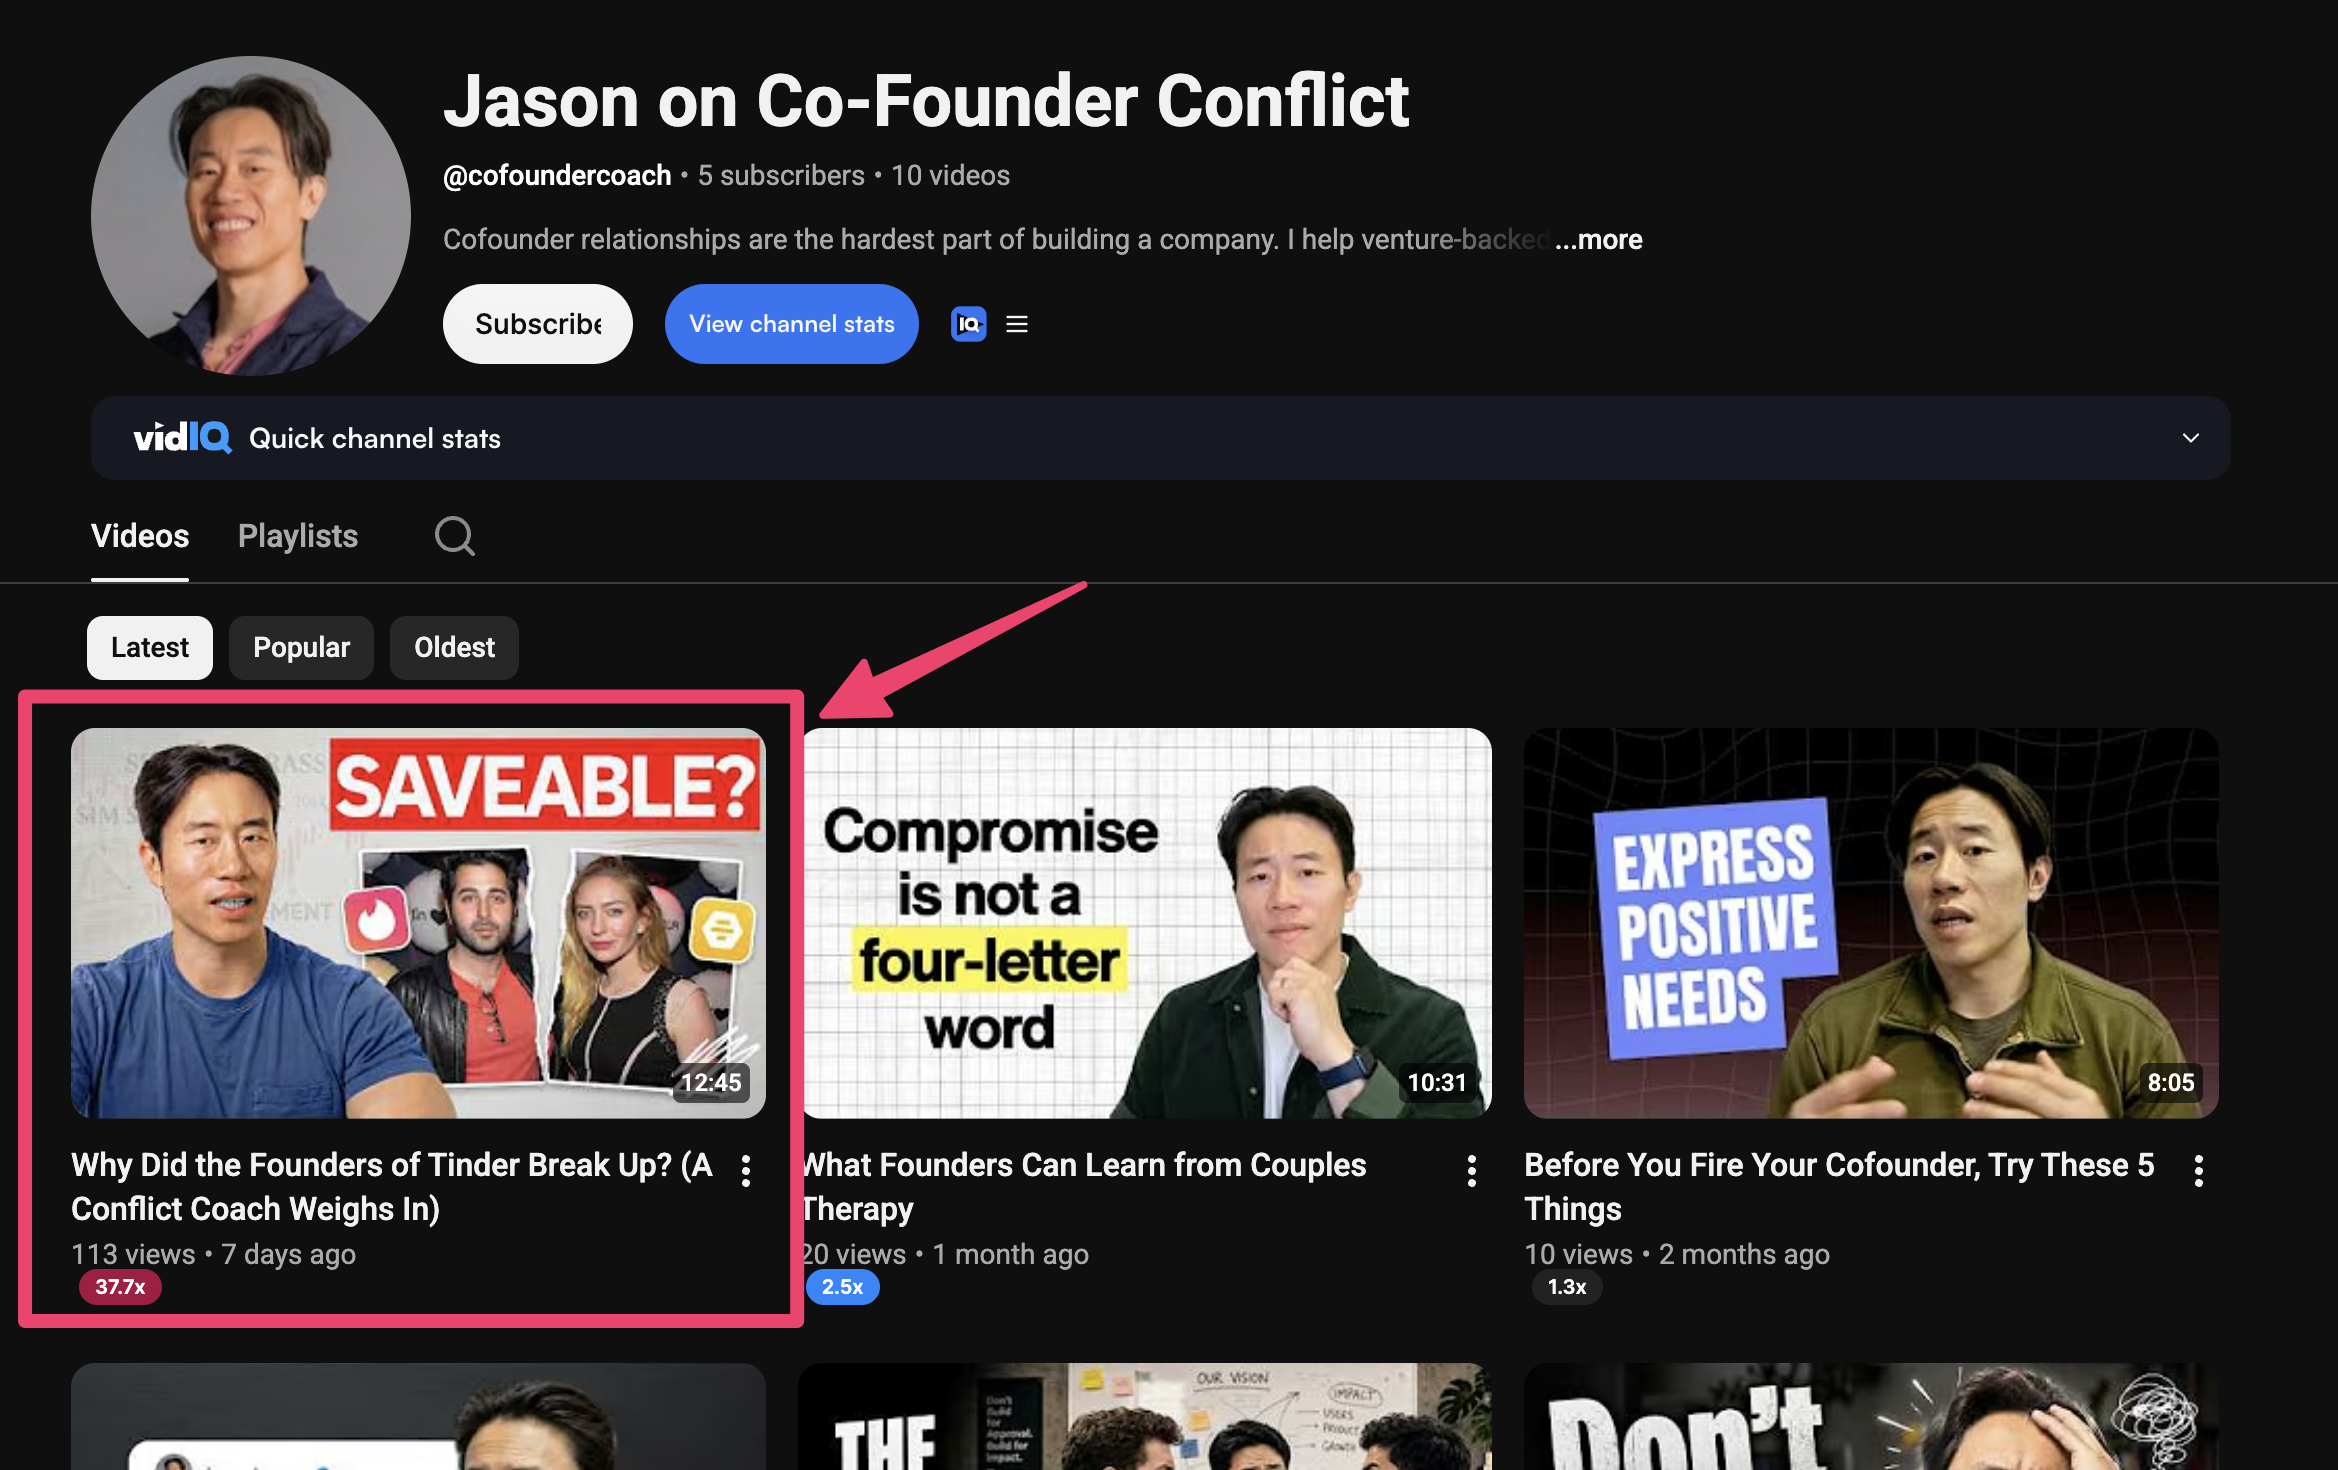Click the channel name Jason on Co-Founder Conflict
The image size is (2338, 1470).
pyautogui.click(x=926, y=101)
